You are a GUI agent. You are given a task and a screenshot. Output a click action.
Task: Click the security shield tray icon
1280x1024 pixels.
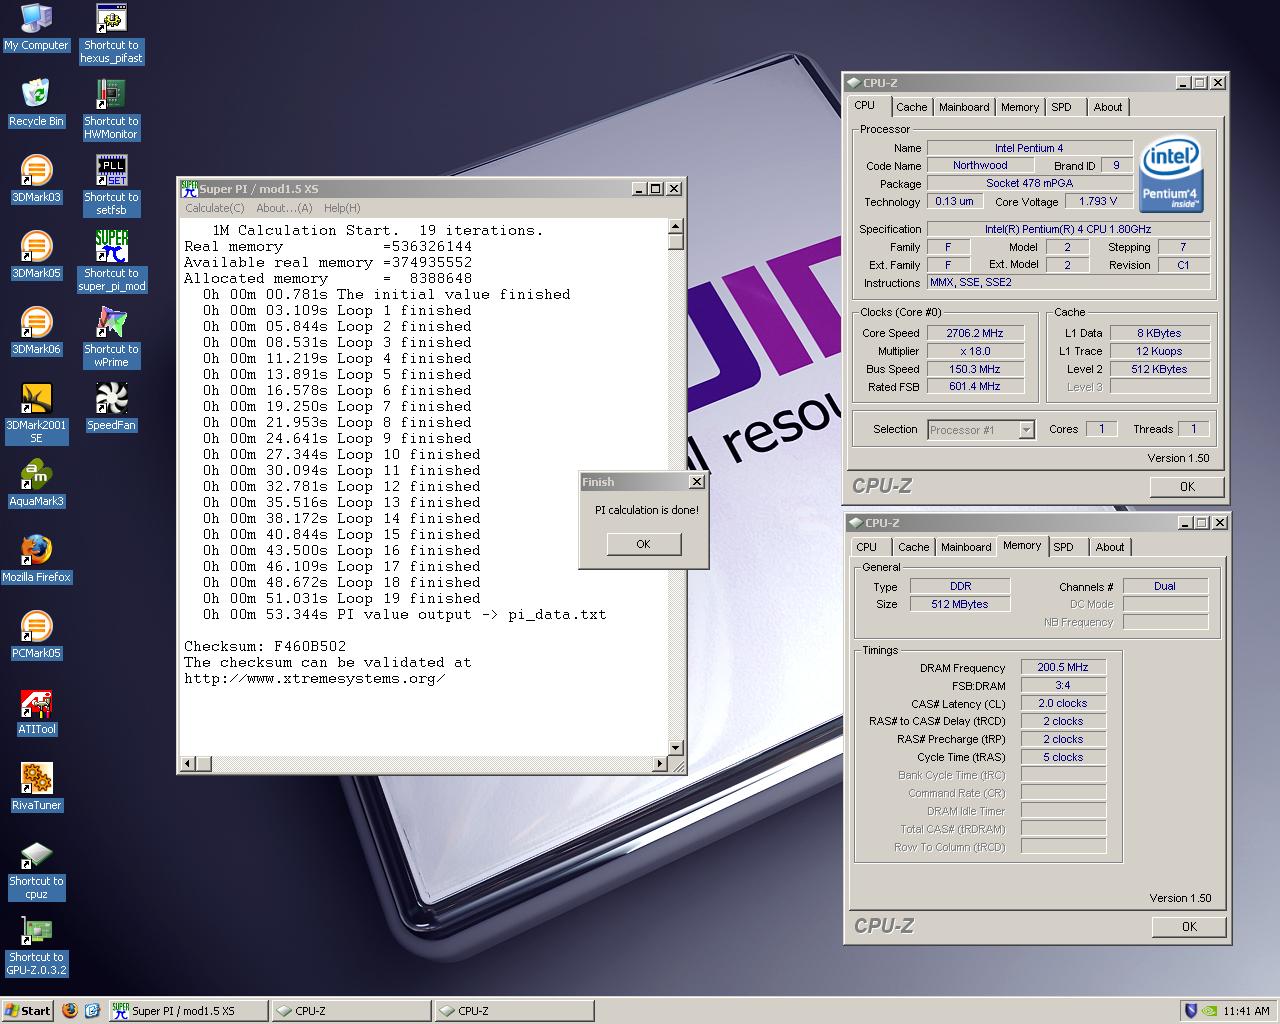(1190, 1011)
